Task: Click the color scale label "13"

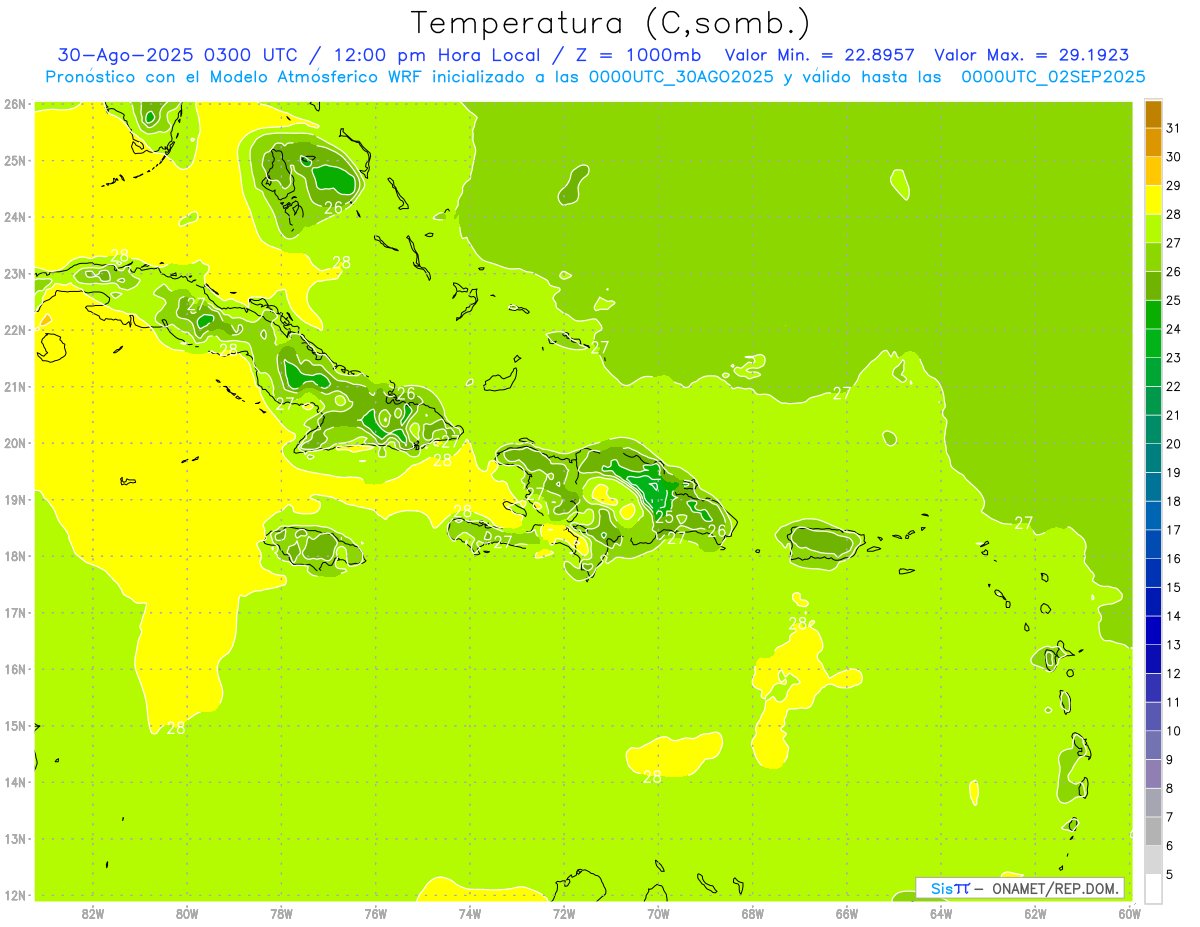Action: 1173,645
